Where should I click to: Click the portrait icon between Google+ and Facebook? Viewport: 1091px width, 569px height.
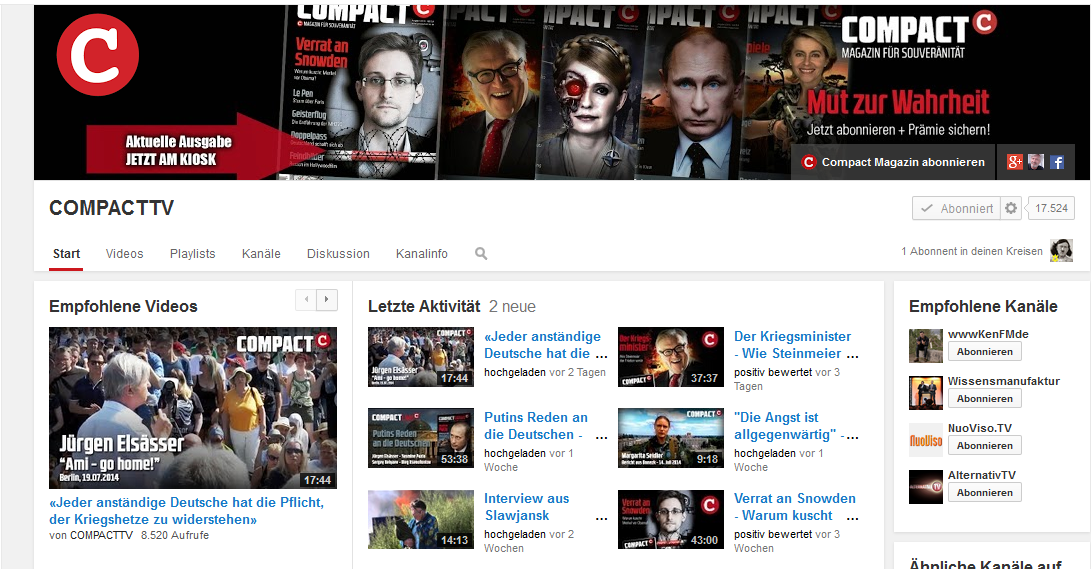point(1036,162)
